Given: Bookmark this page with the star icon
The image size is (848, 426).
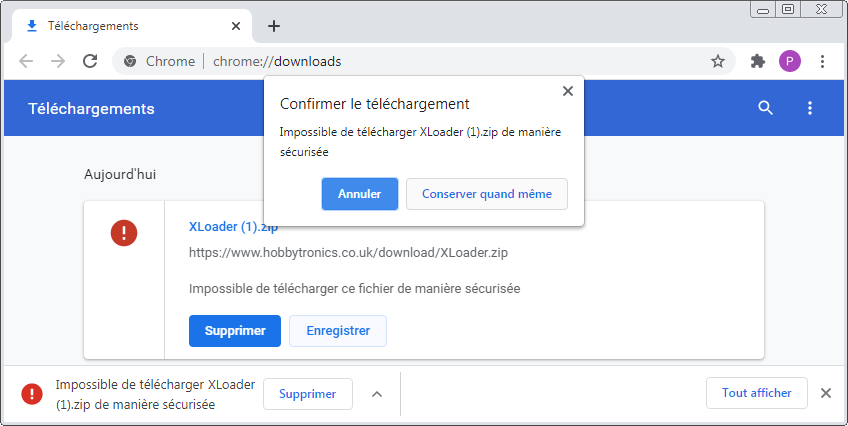Looking at the screenshot, I should tap(718, 61).
